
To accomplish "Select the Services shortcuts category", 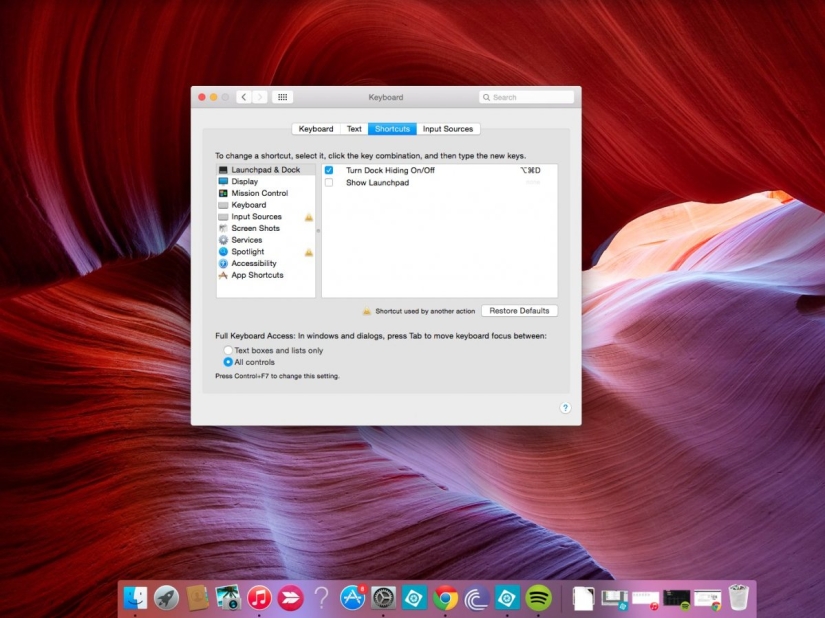I will (249, 239).
